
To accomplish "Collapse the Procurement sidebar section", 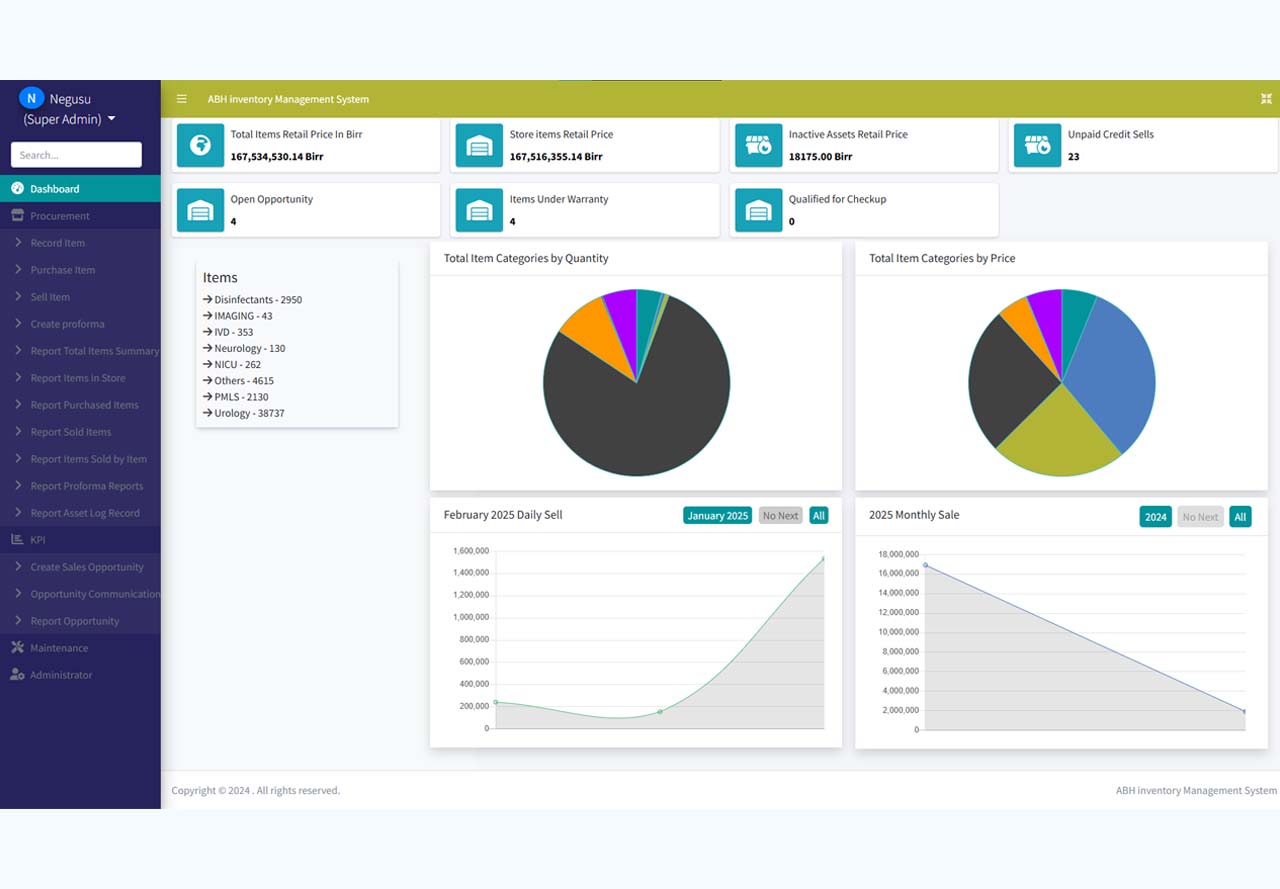I will click(x=59, y=216).
